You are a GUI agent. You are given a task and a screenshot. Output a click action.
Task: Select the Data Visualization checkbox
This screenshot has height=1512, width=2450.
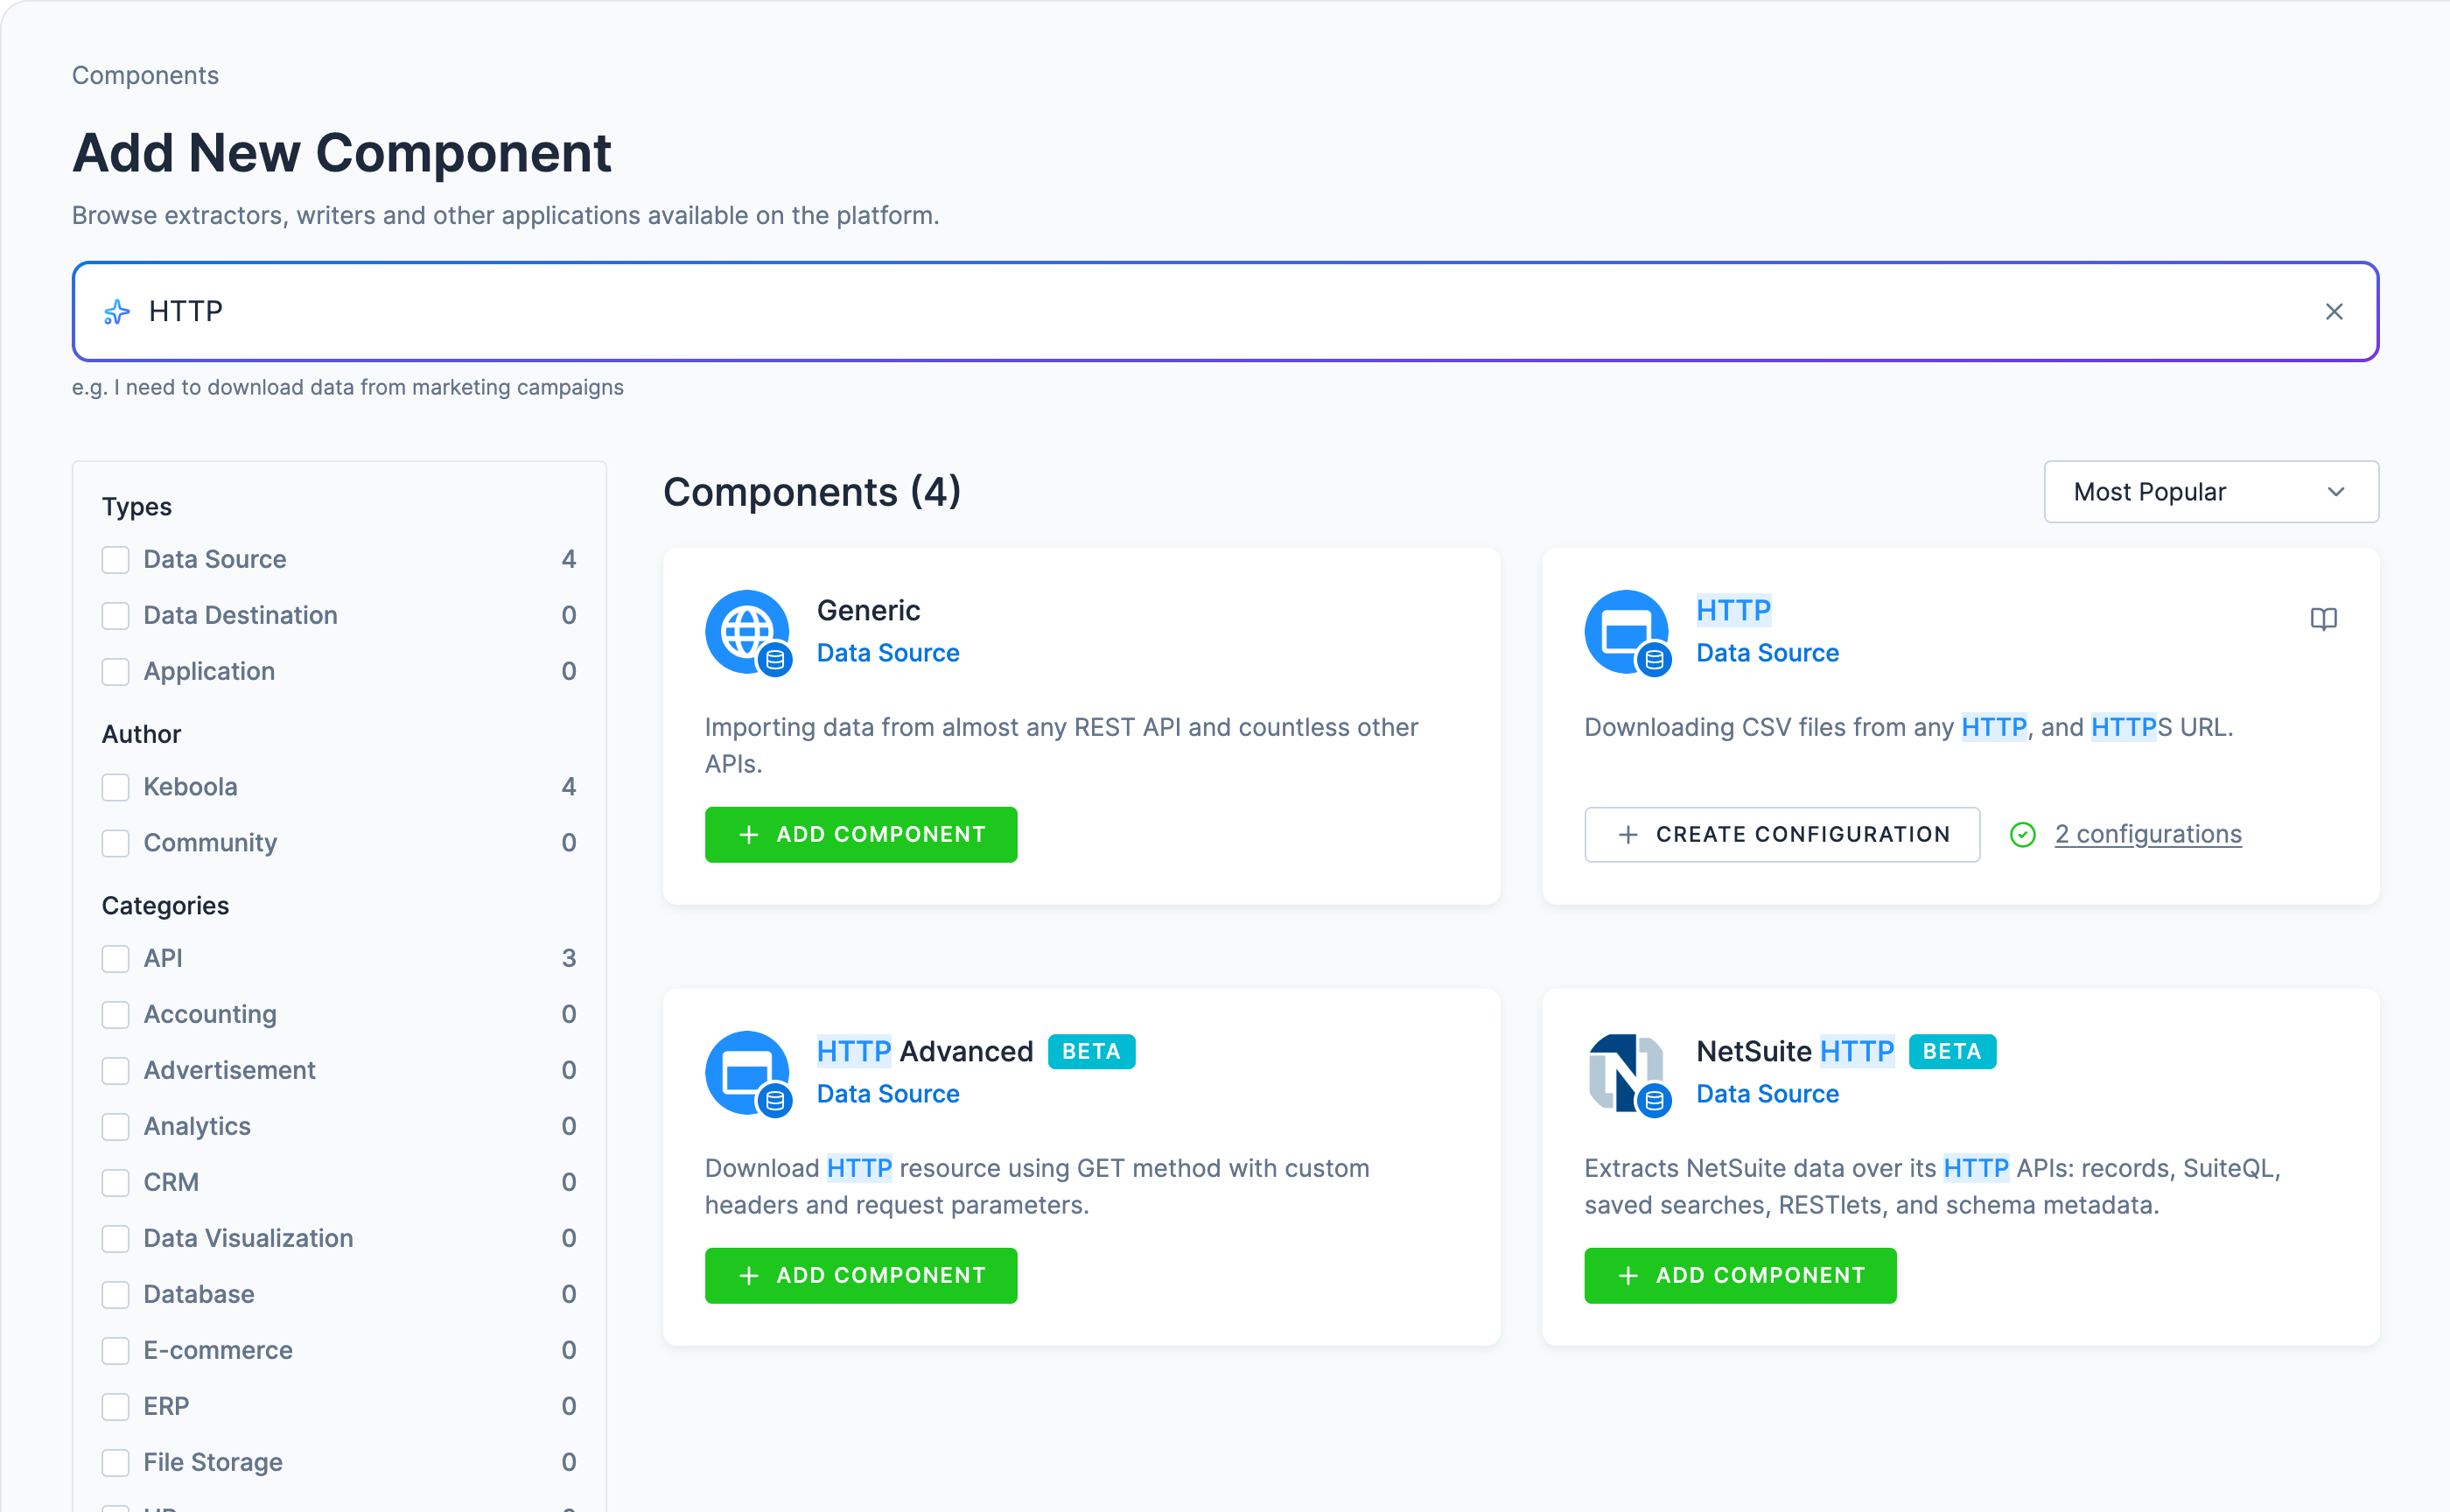(116, 1239)
